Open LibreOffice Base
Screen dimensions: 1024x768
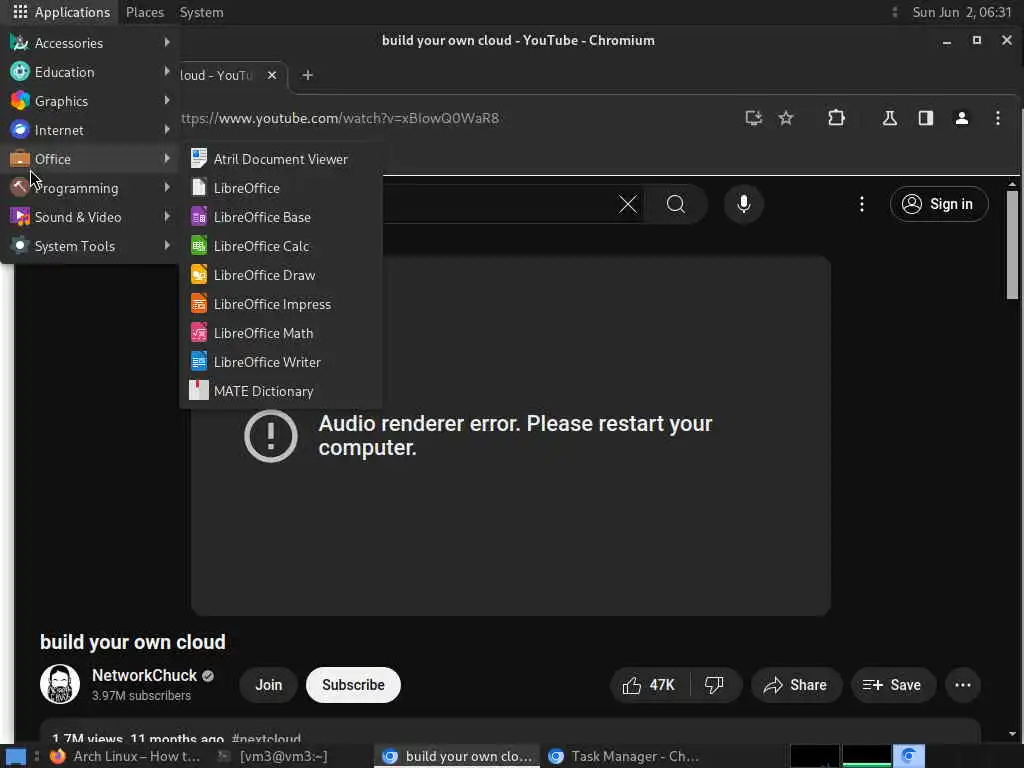click(x=280, y=217)
